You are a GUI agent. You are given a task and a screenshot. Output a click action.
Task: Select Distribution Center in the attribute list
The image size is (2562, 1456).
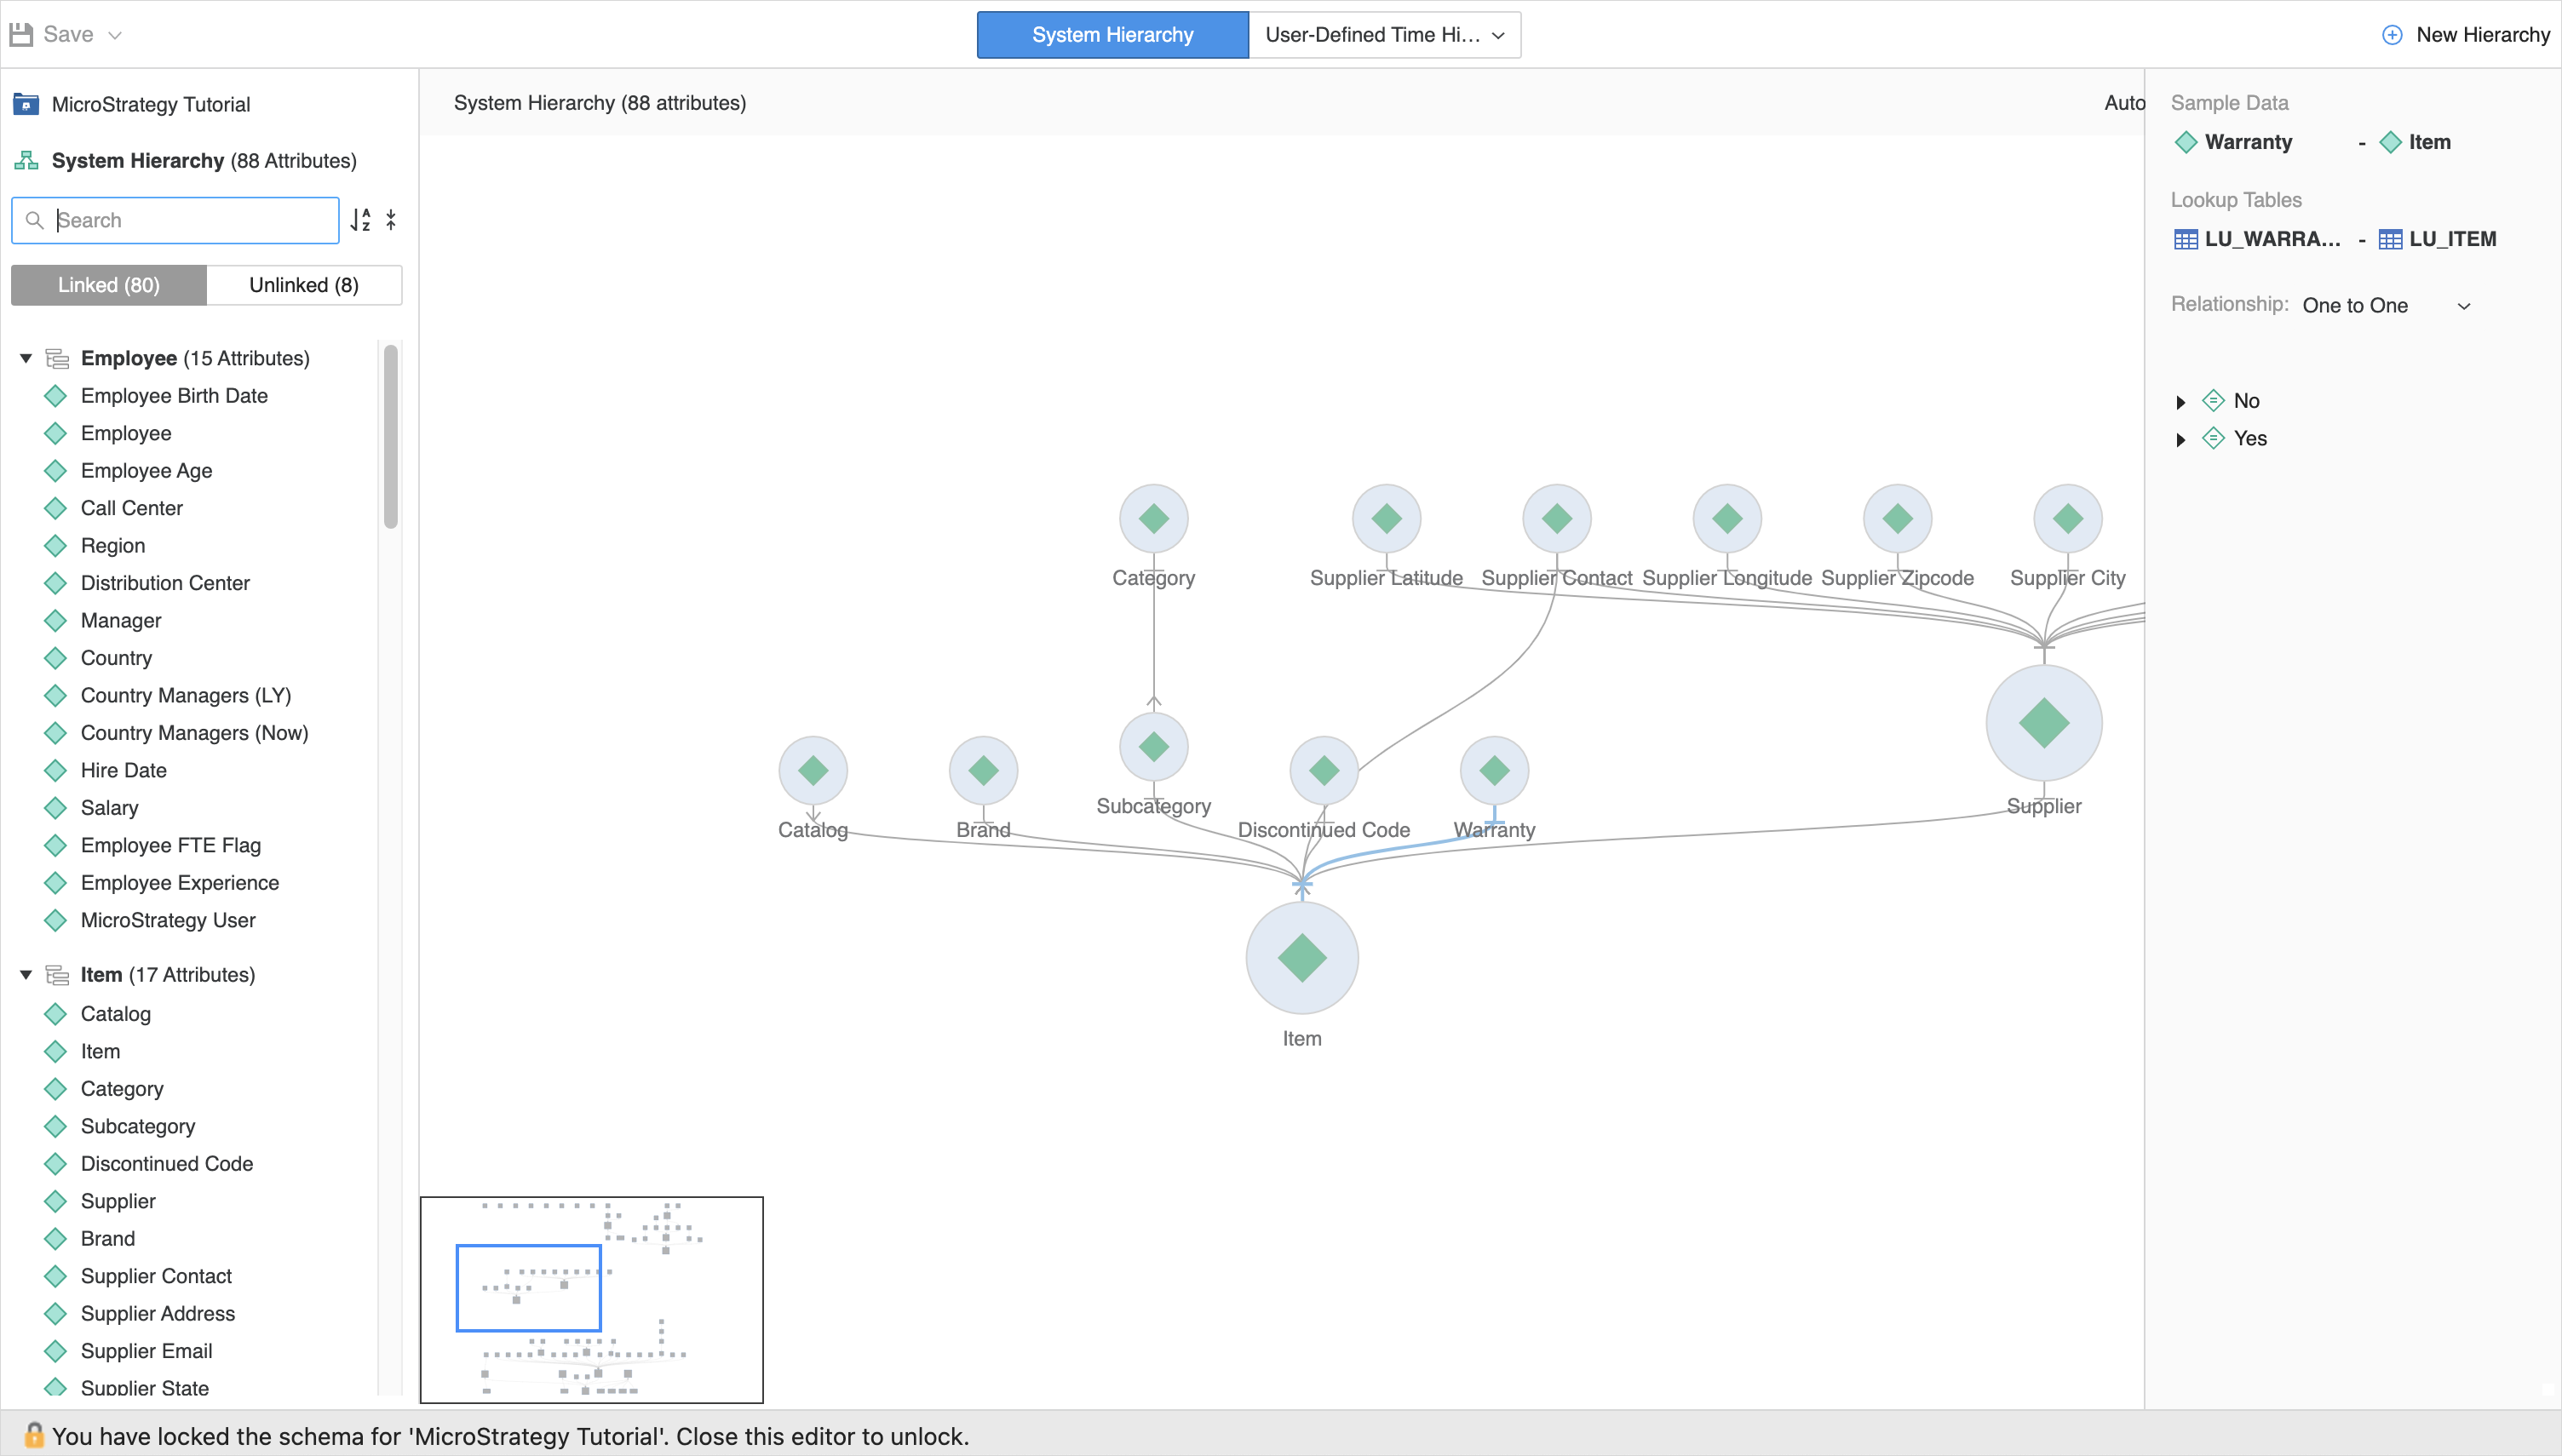tap(165, 583)
